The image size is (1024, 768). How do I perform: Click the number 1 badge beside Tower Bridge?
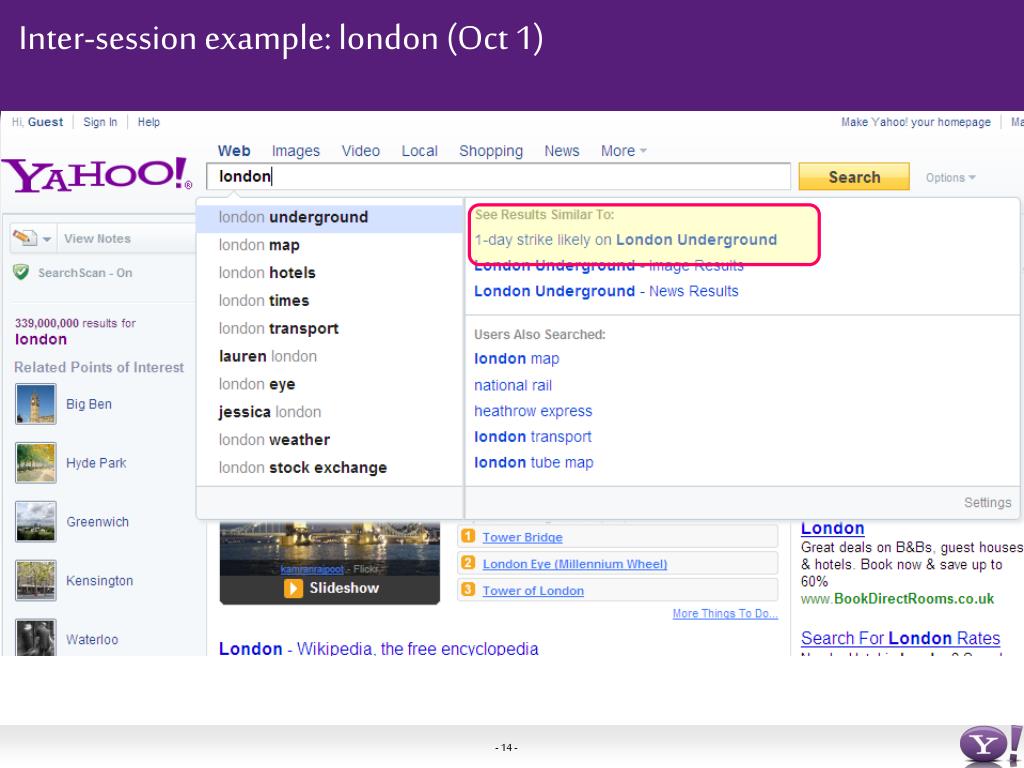[468, 536]
